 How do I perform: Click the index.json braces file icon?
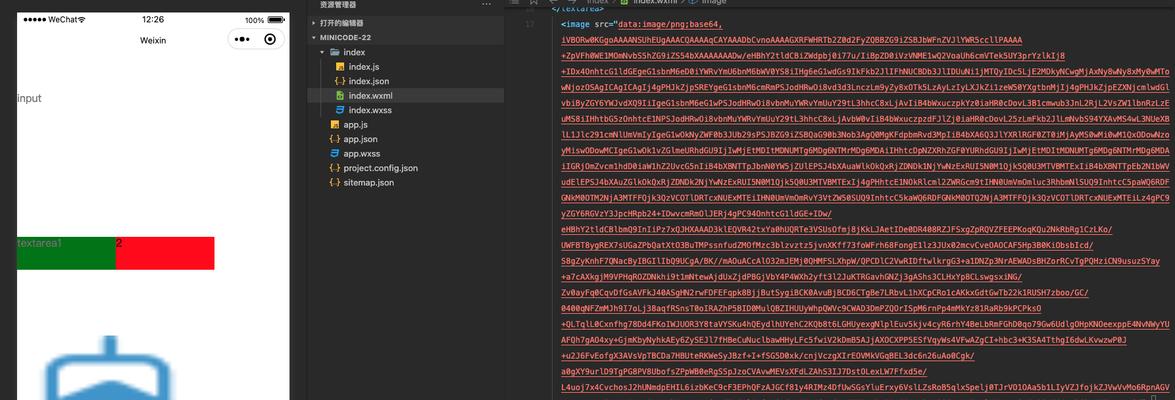coord(340,81)
